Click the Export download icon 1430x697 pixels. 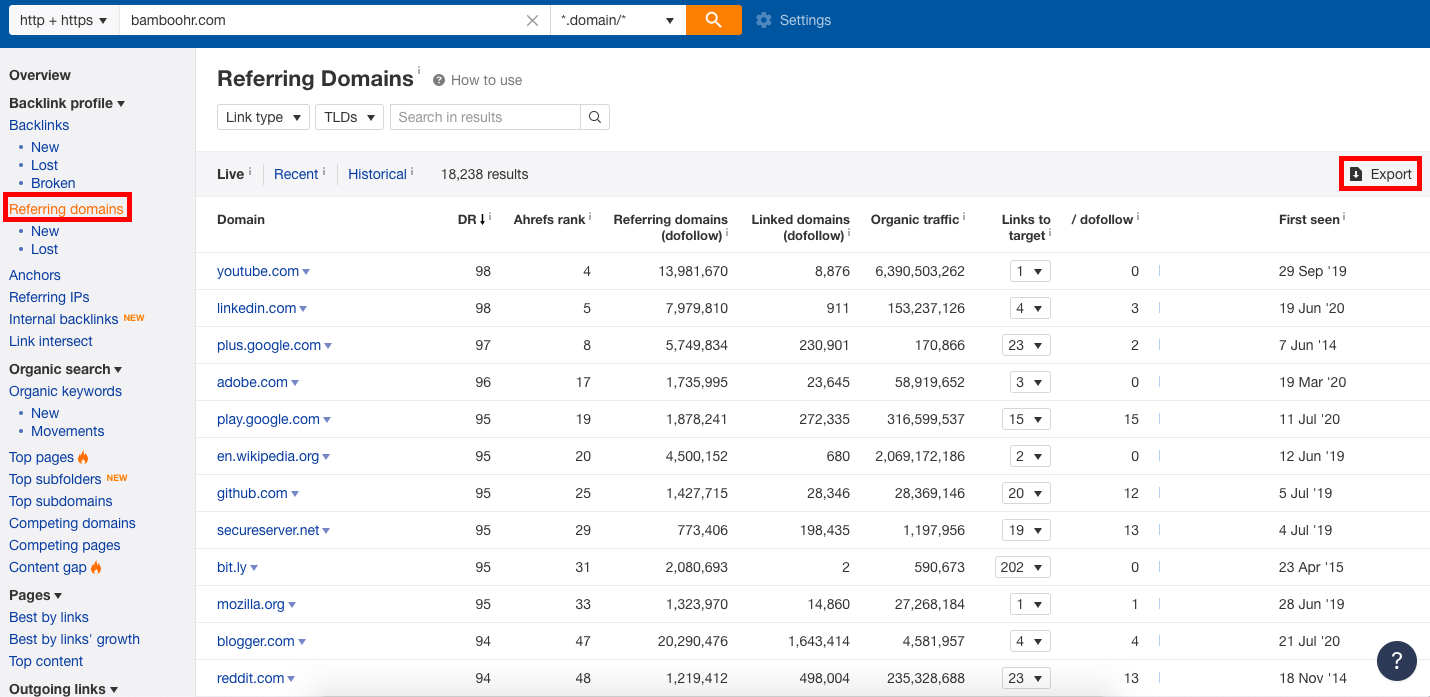[x=1356, y=174]
